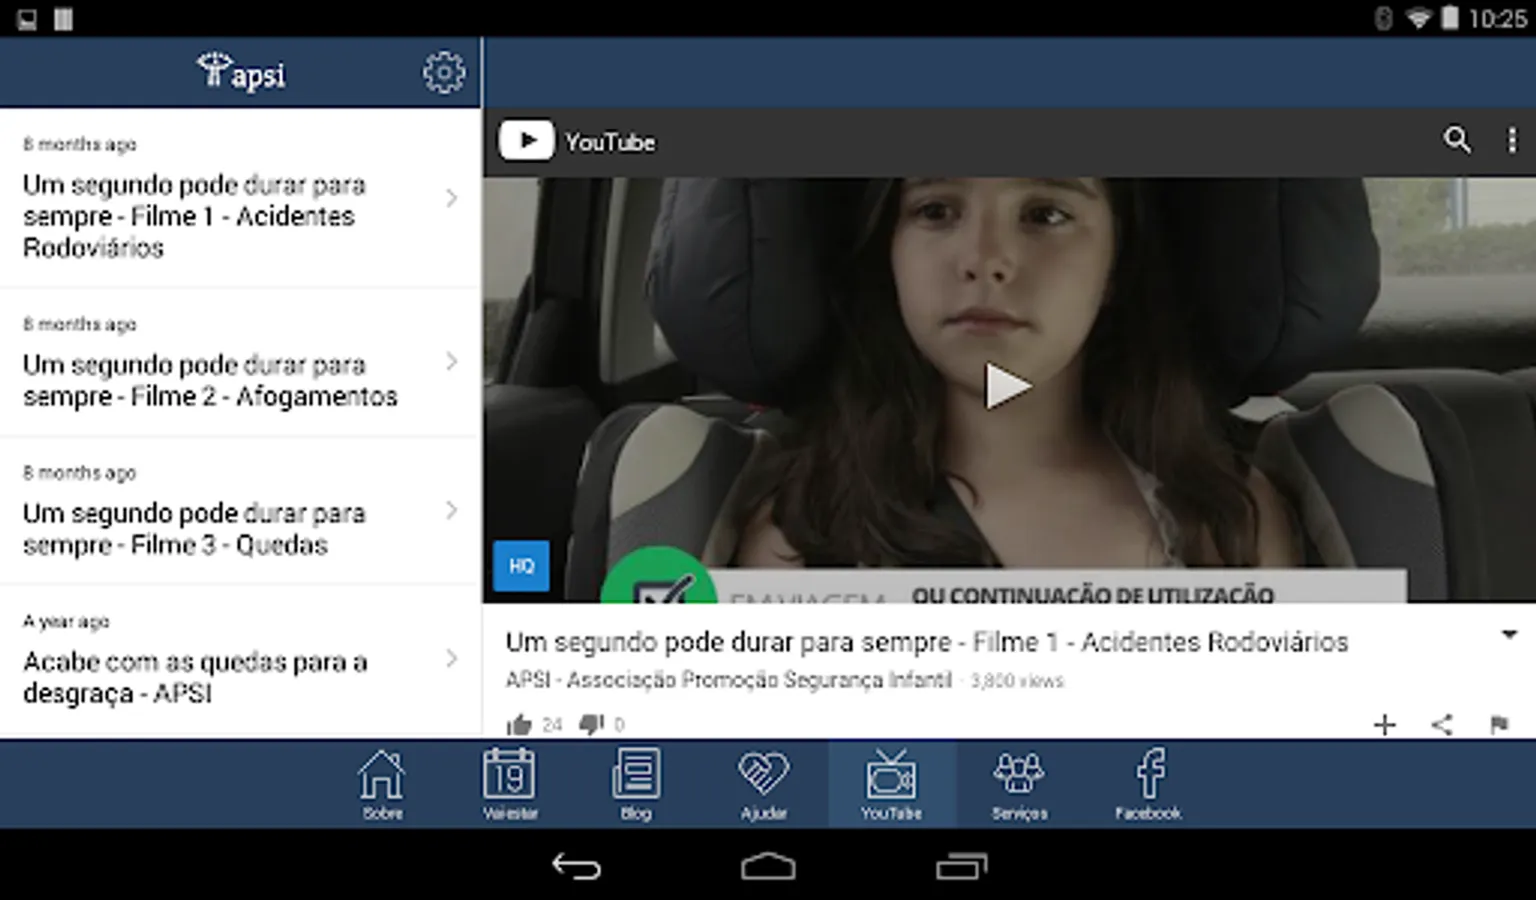This screenshot has width=1536, height=900.
Task: Tap the apsi logo in header
Action: (241, 72)
